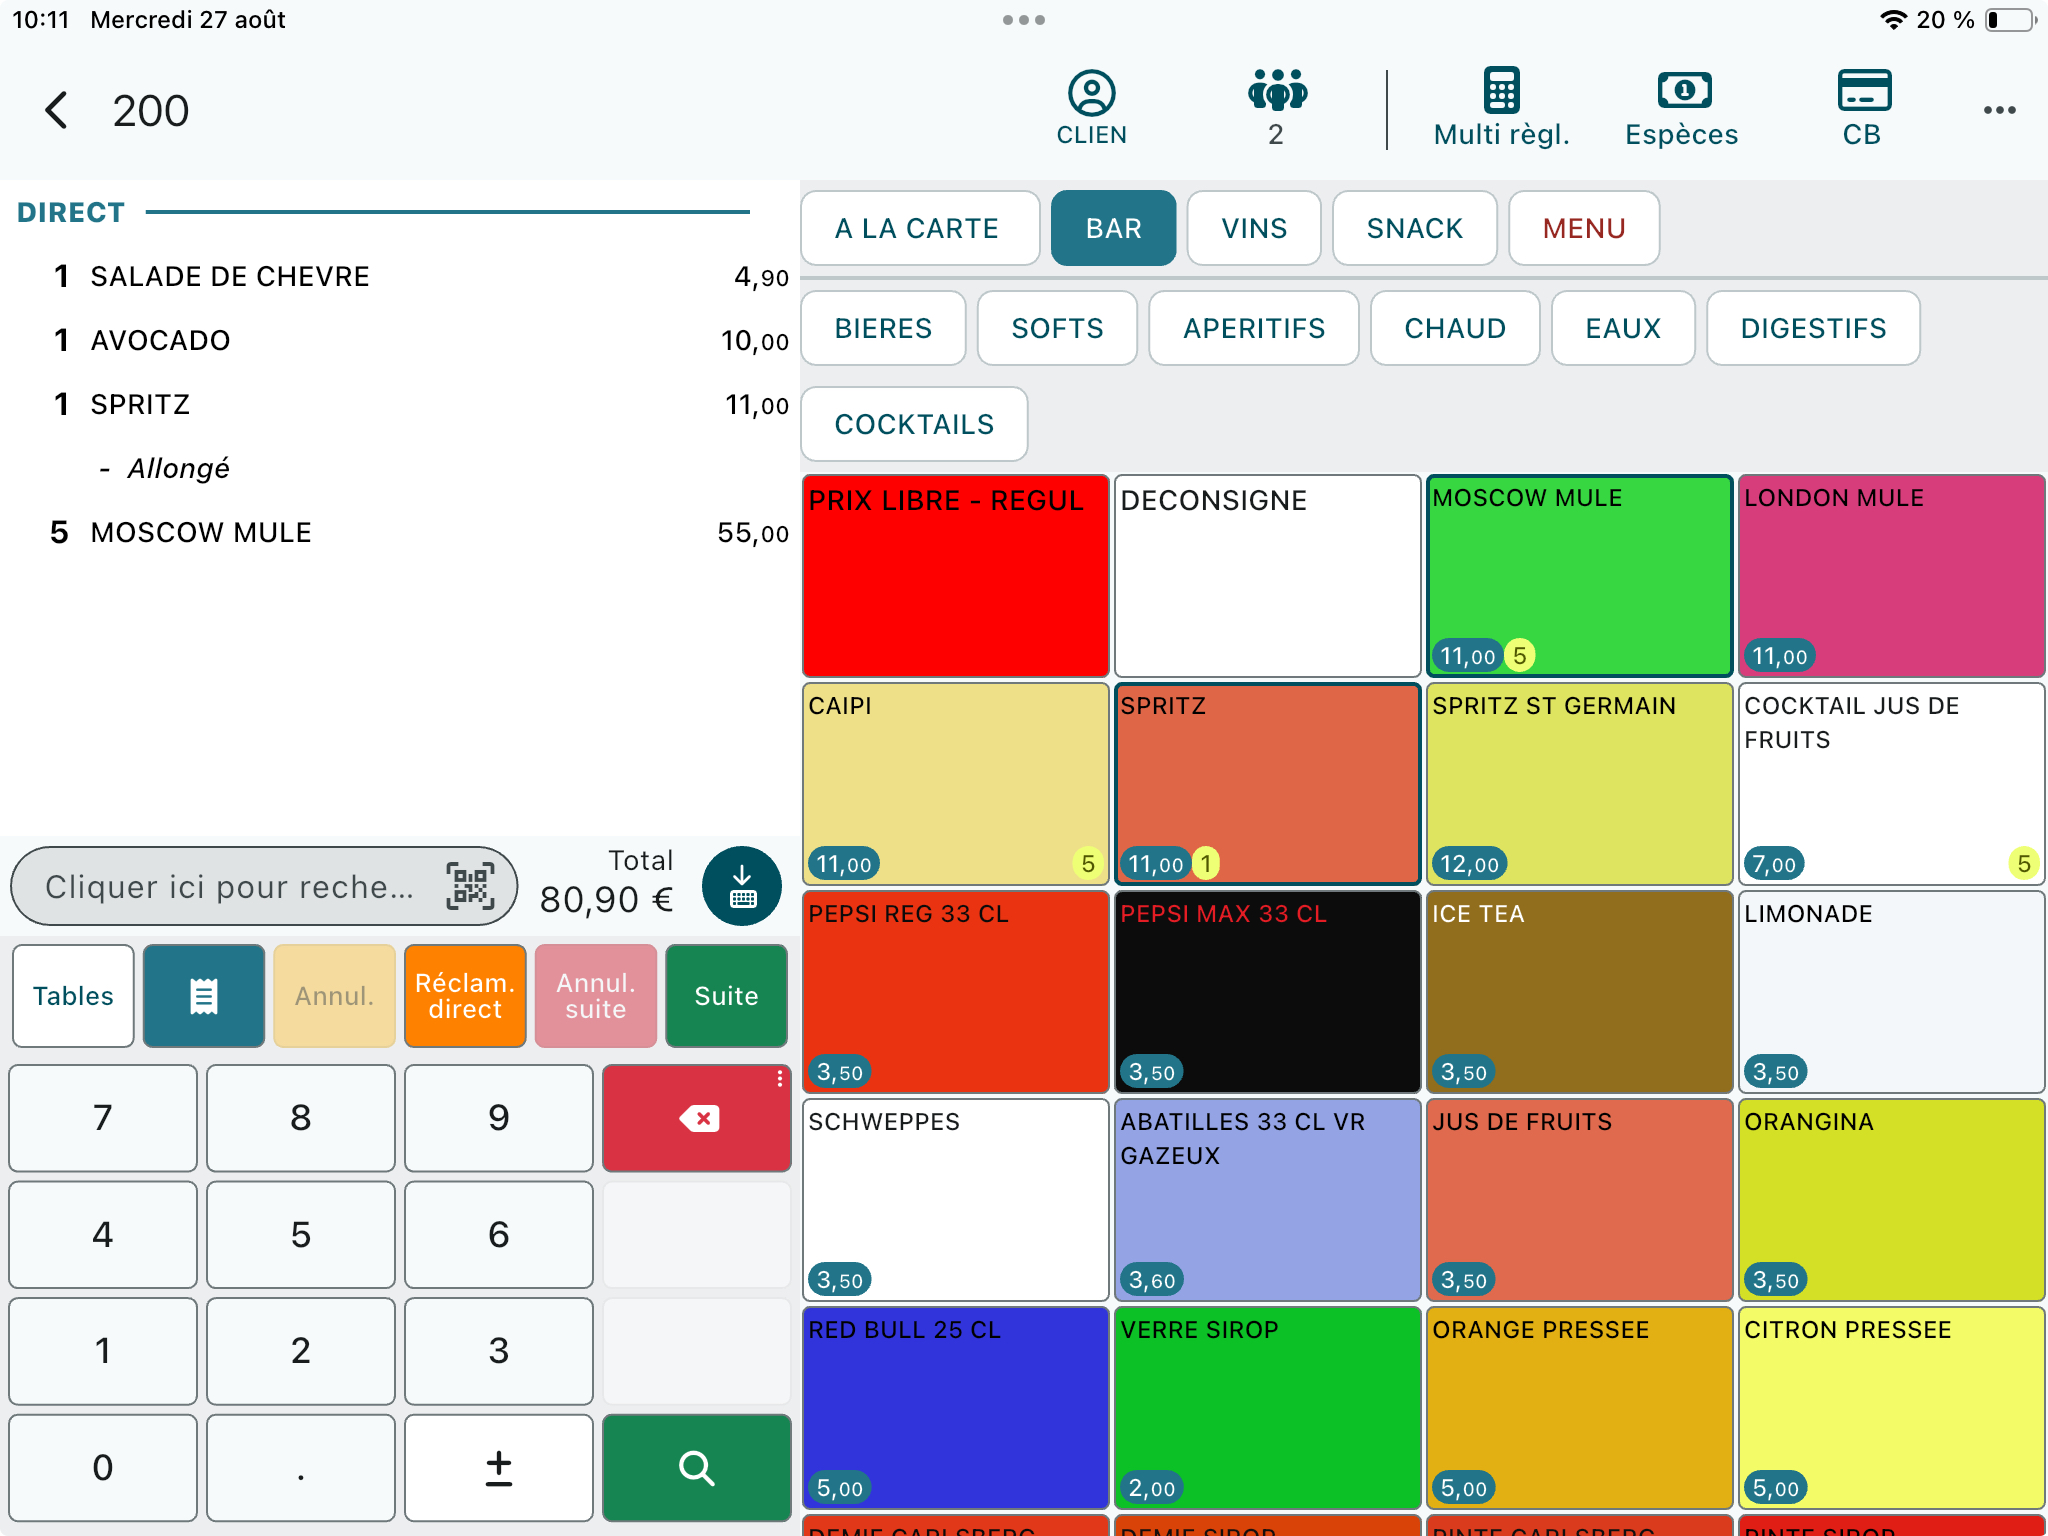
Task: Open the more options ellipsis menu
Action: pyautogui.click(x=2000, y=110)
